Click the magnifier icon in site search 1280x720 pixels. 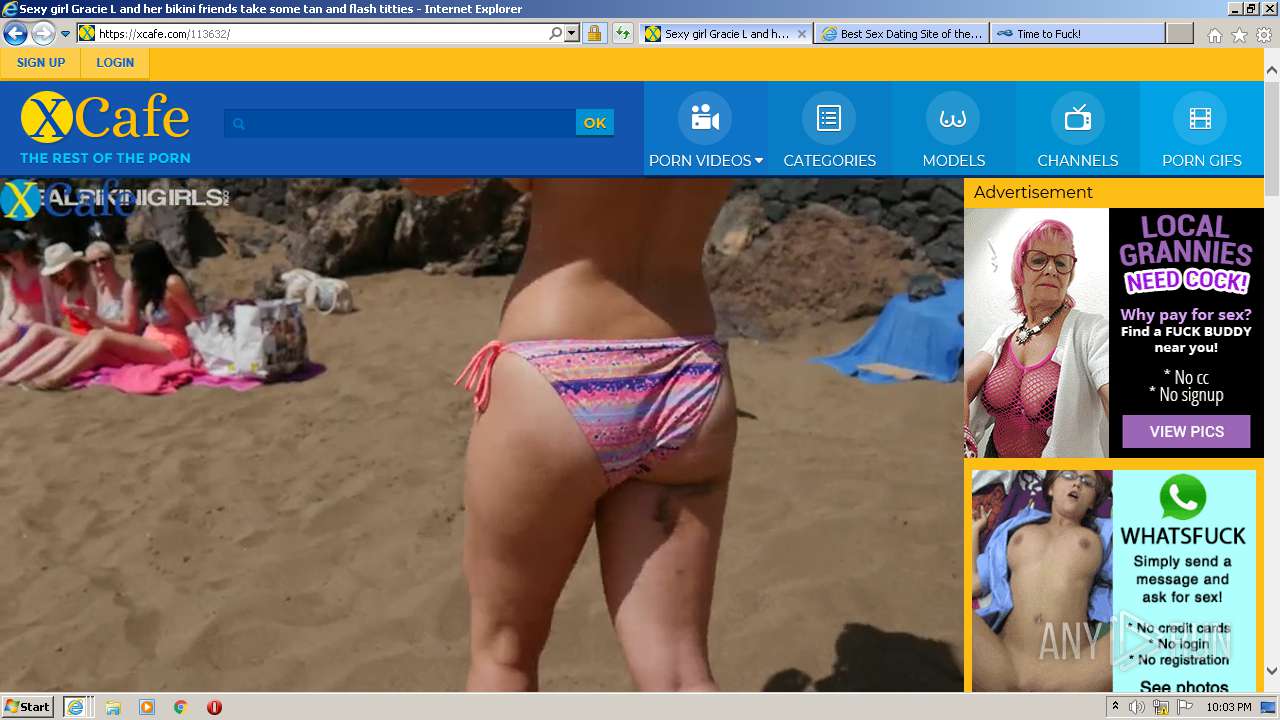[238, 123]
